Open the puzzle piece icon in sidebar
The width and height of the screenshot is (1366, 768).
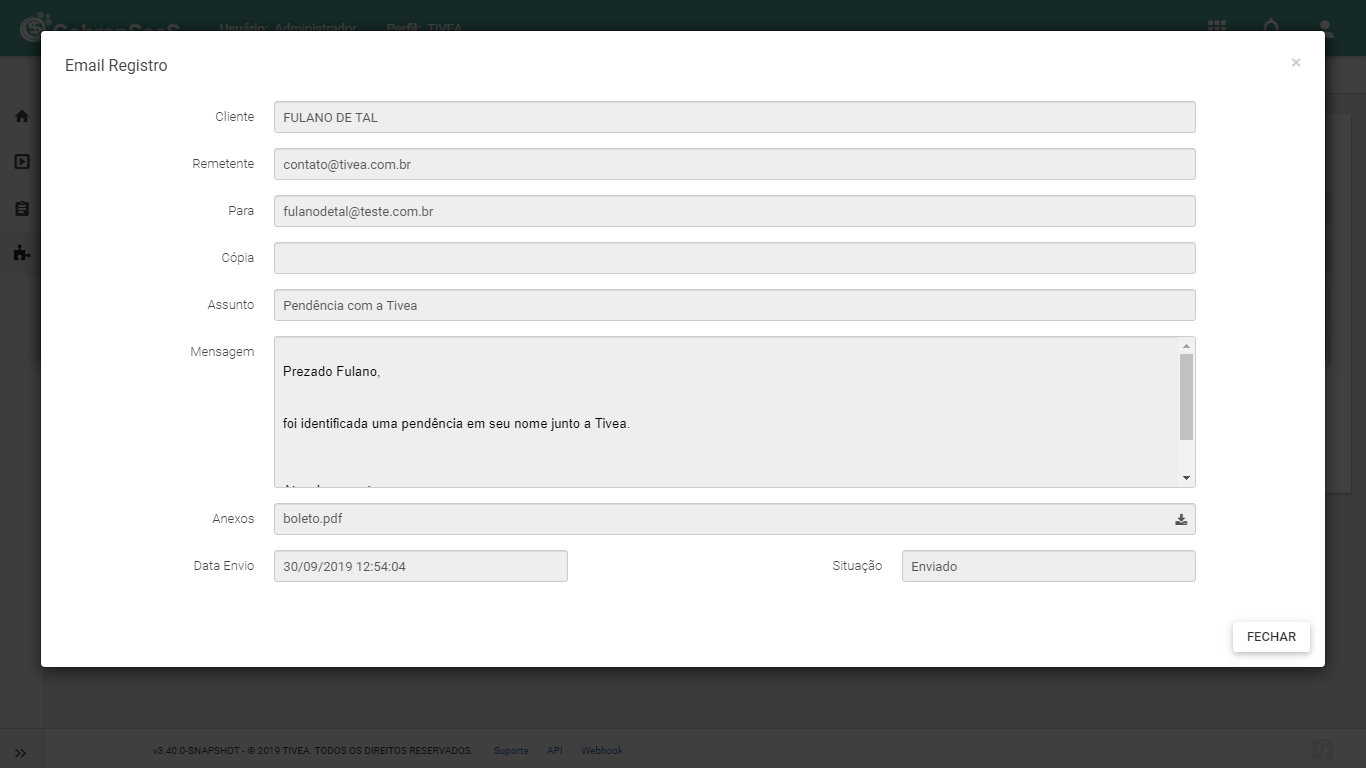22,253
